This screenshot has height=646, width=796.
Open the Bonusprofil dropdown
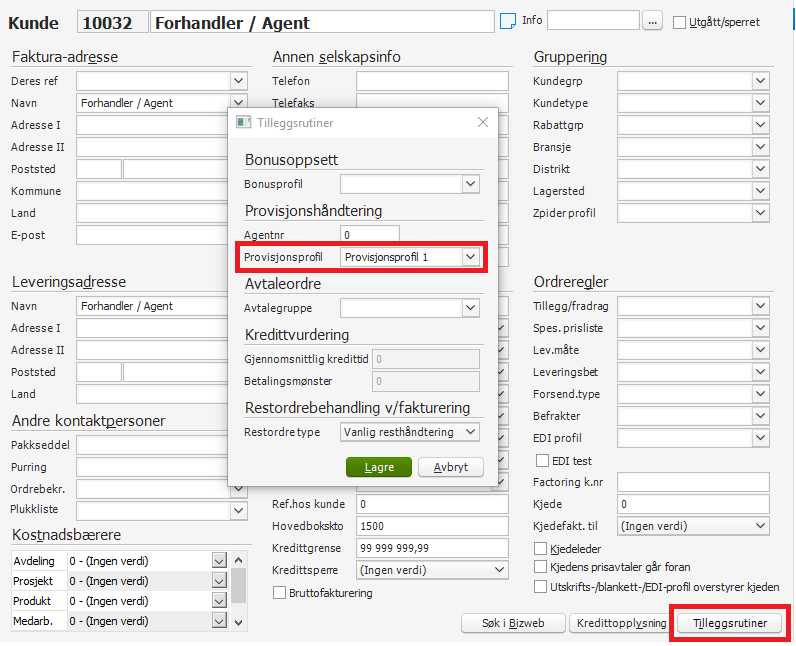[x=471, y=184]
